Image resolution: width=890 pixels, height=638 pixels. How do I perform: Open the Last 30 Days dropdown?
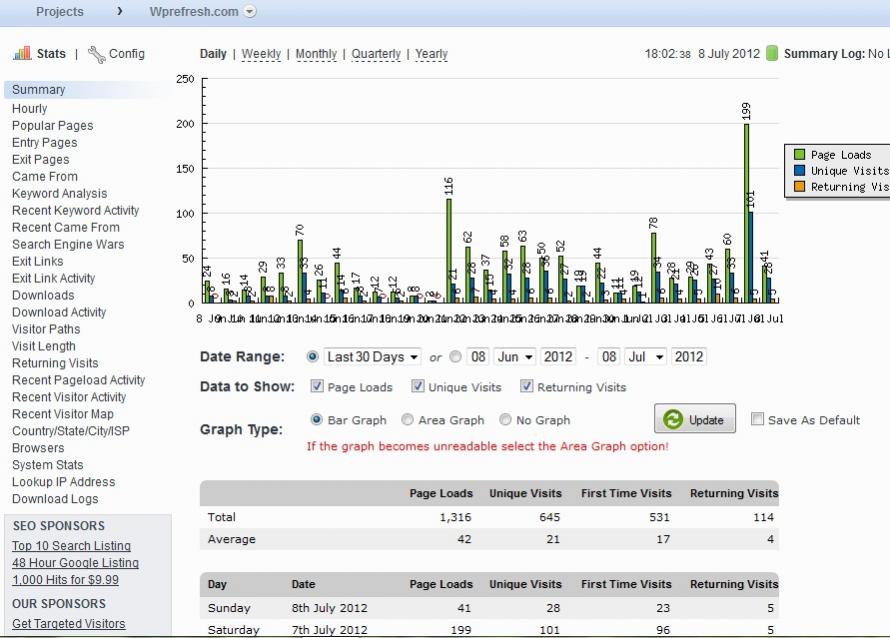(x=372, y=356)
